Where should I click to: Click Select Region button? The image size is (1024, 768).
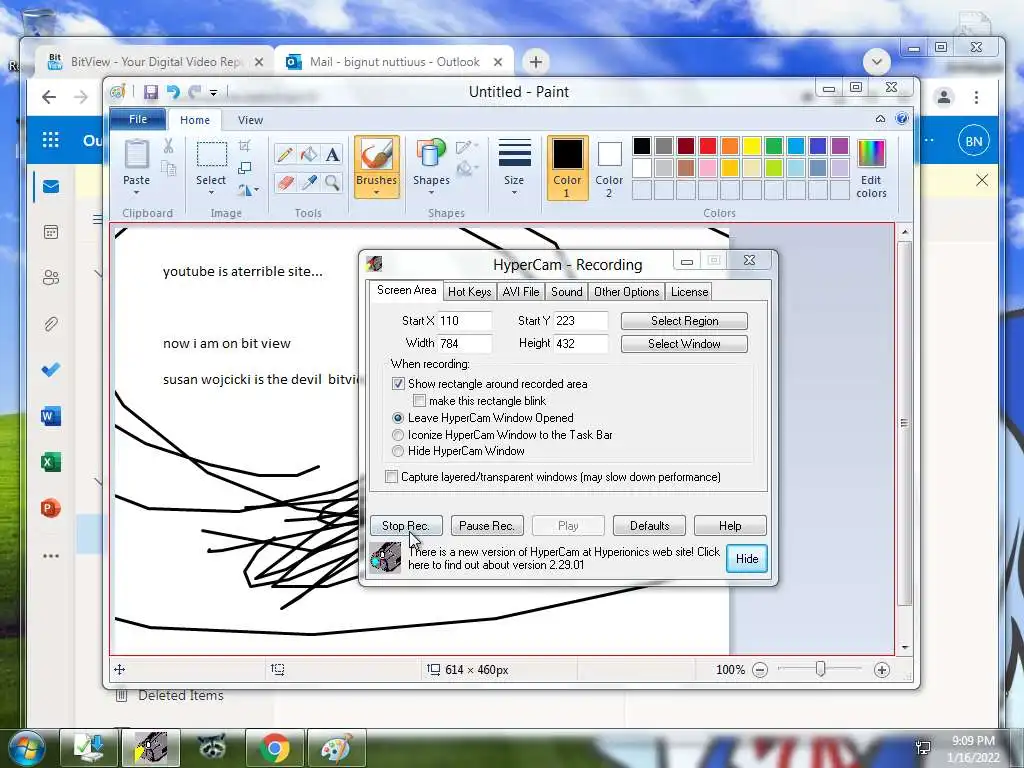pos(684,321)
